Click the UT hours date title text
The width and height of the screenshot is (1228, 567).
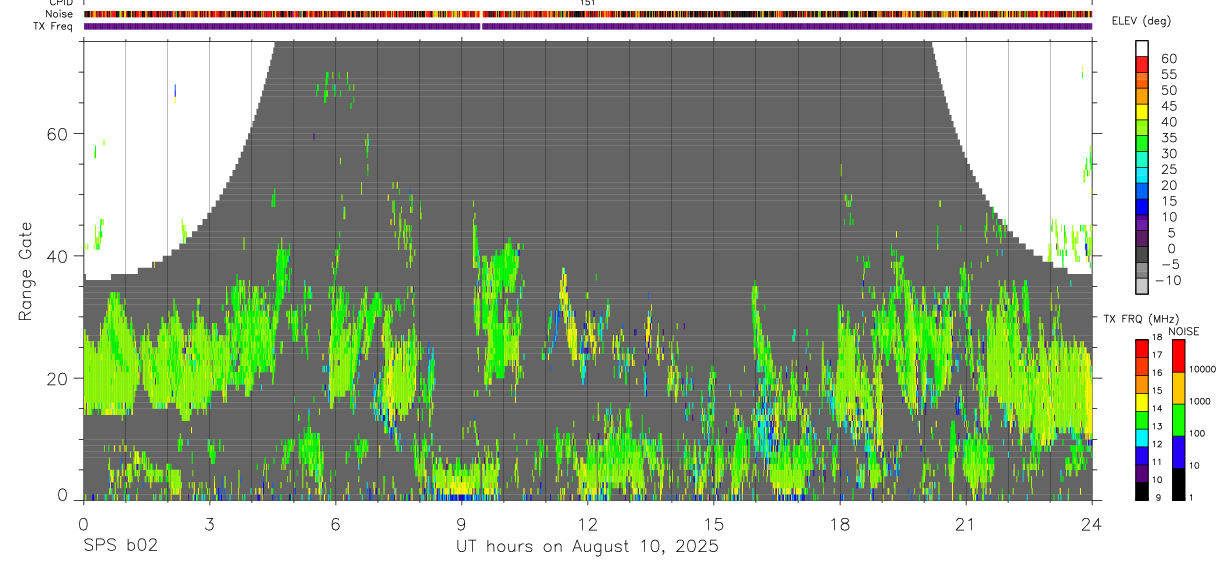587,547
